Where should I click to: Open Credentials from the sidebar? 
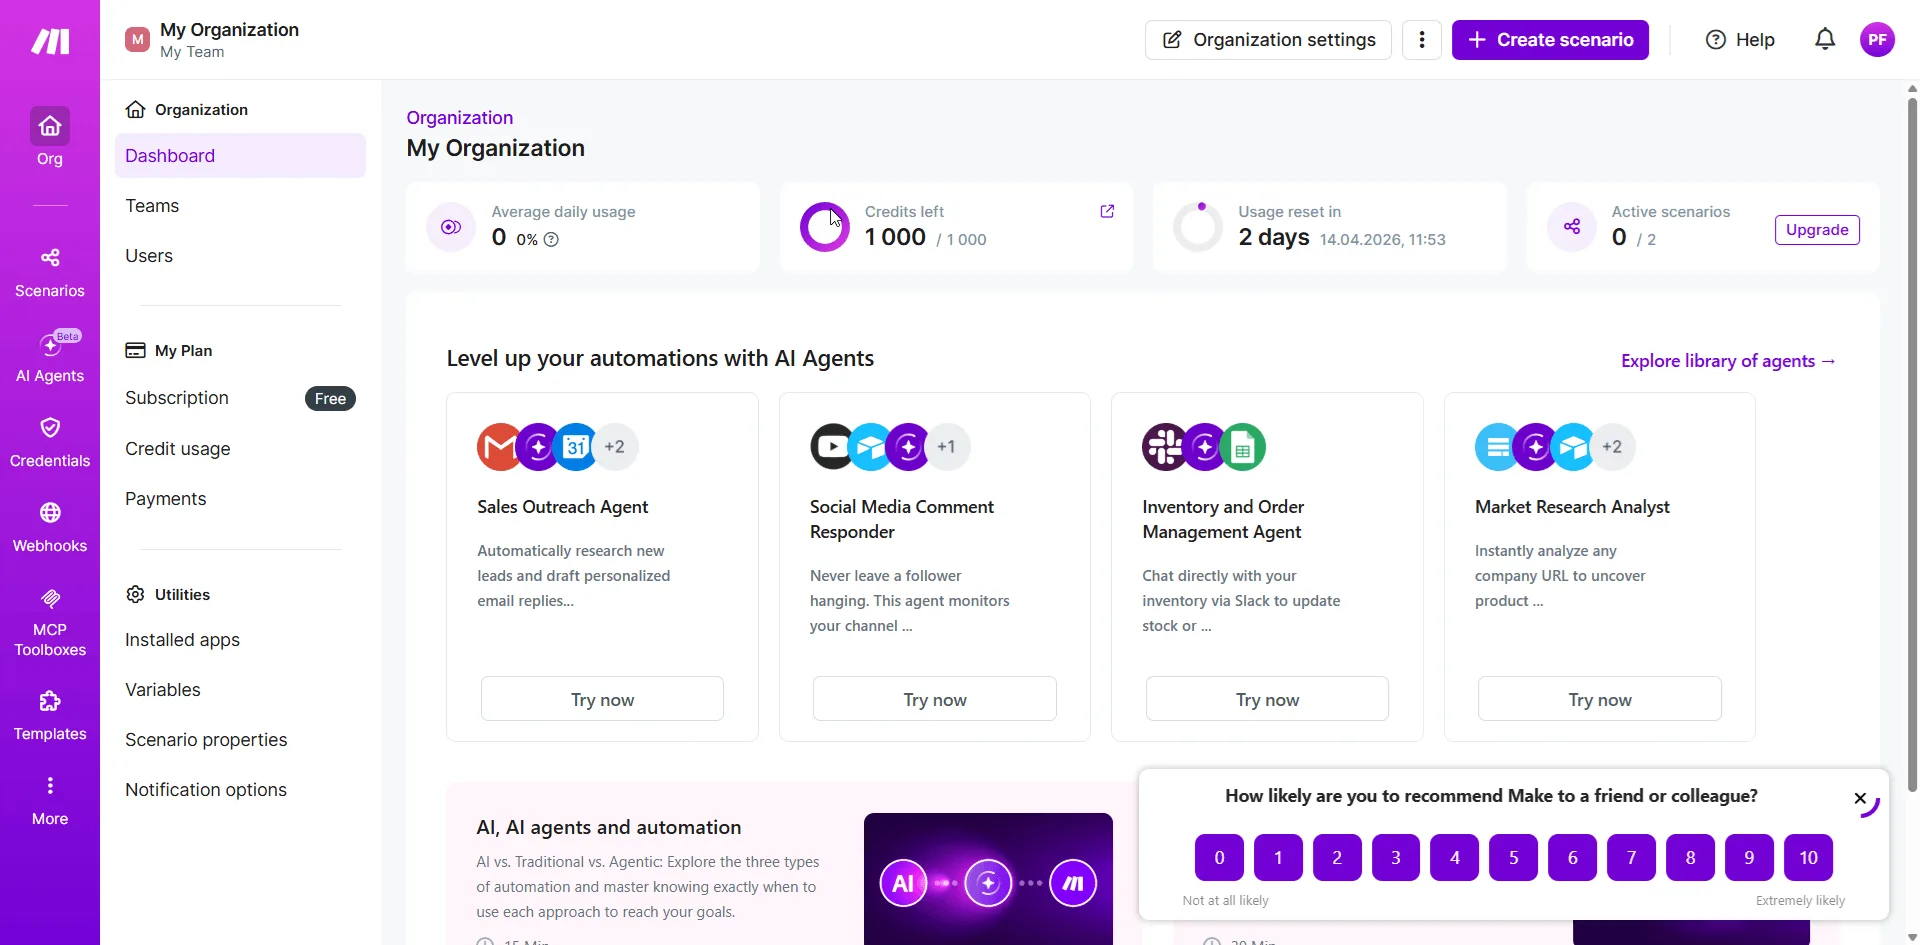(x=50, y=443)
